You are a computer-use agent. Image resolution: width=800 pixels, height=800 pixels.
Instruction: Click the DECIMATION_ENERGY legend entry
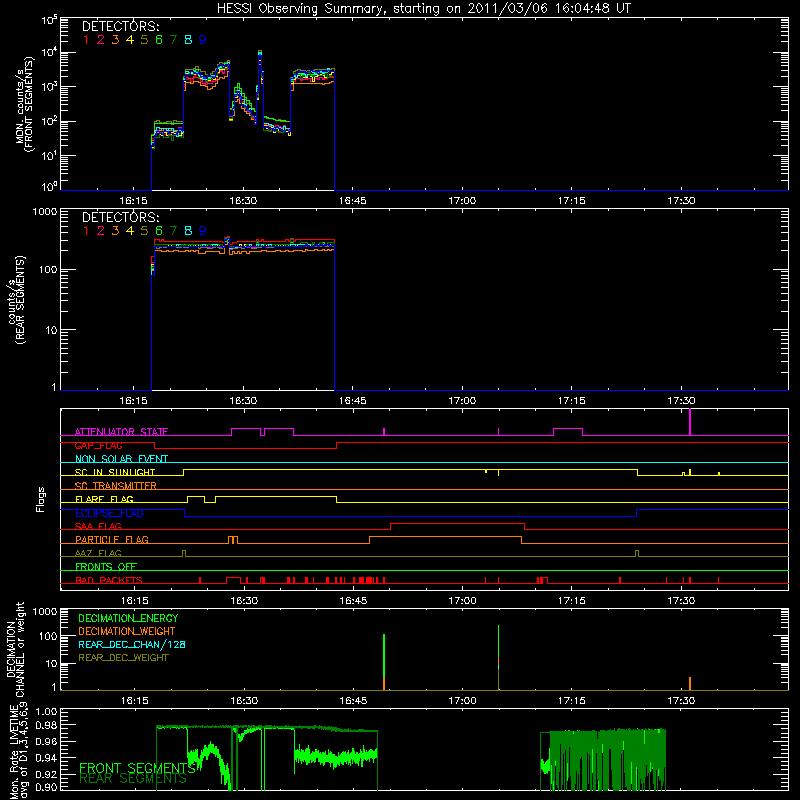128,618
